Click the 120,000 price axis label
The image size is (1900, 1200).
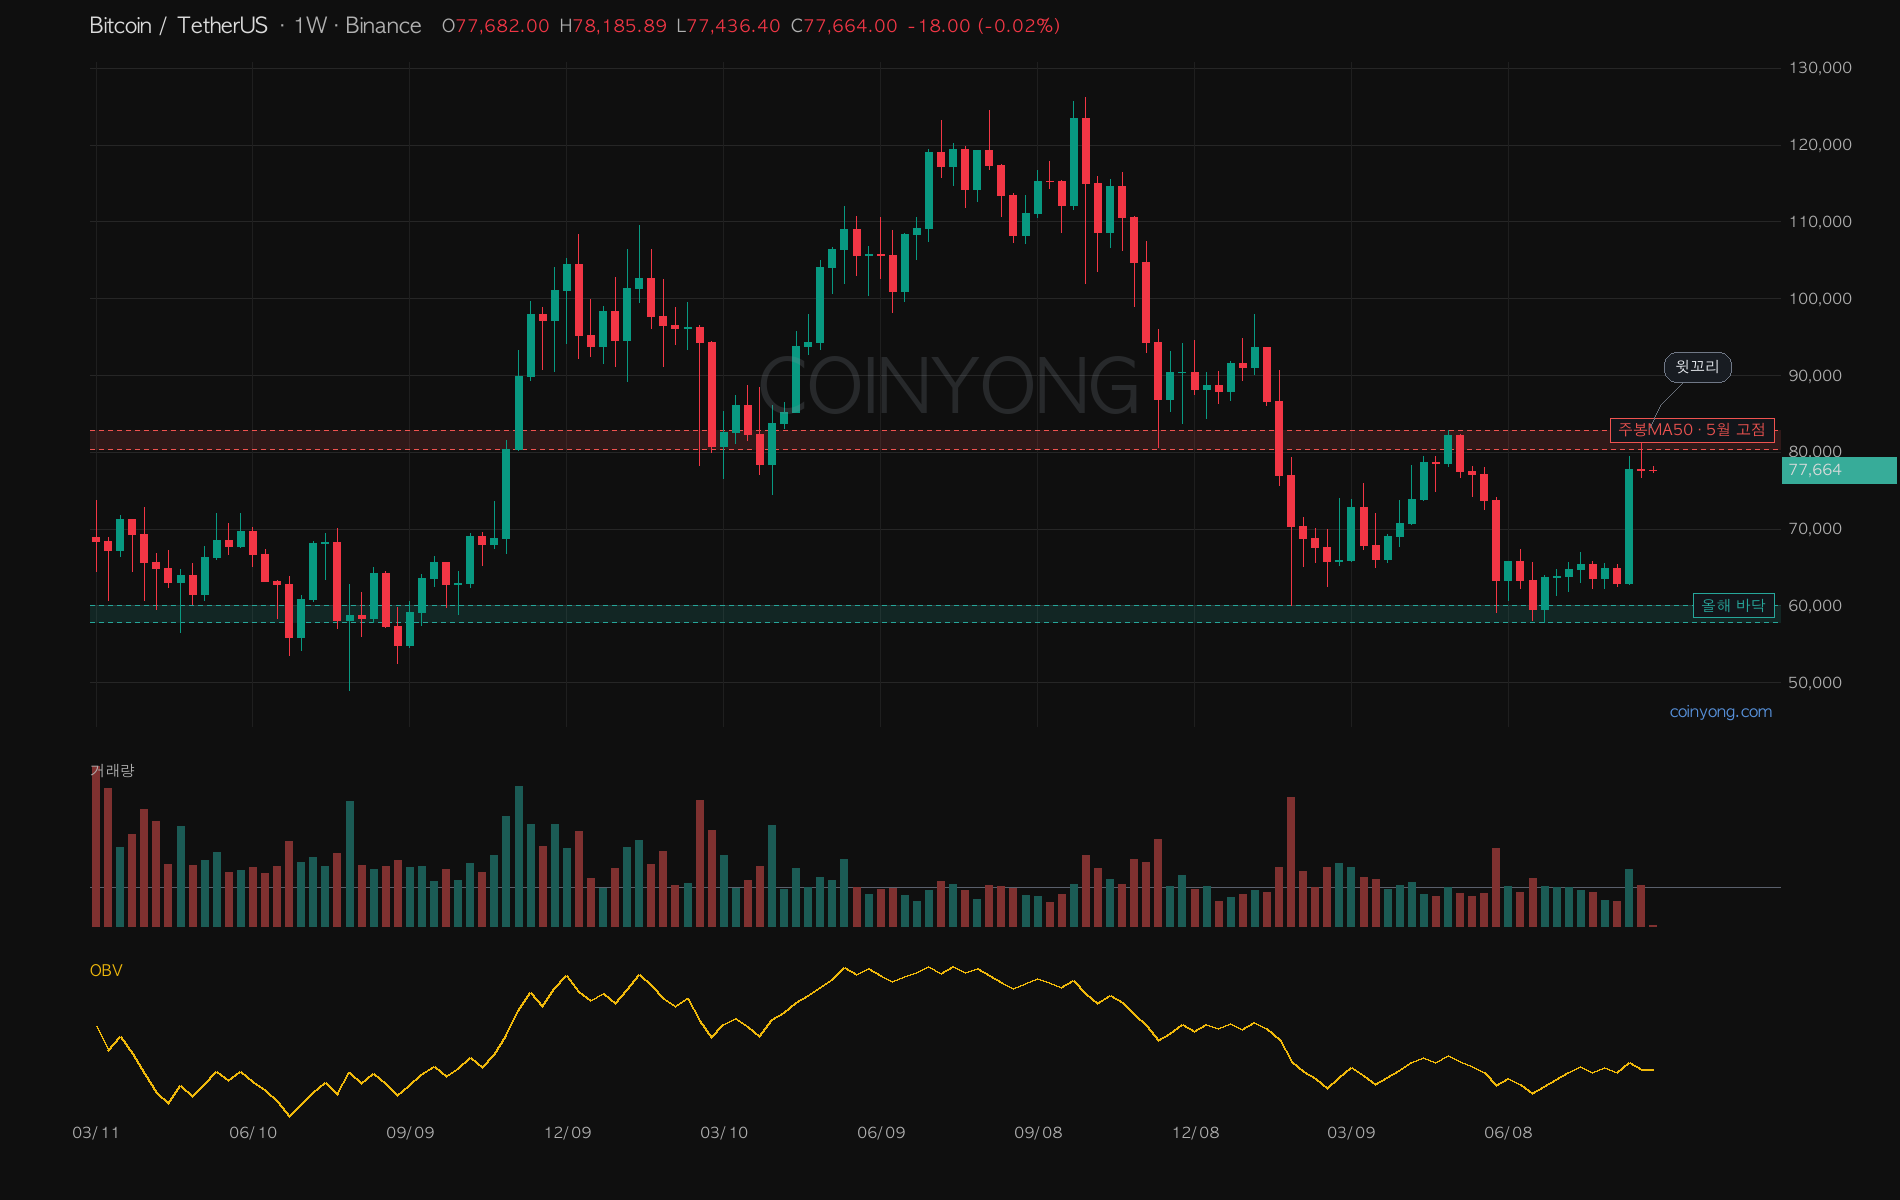[x=1820, y=145]
